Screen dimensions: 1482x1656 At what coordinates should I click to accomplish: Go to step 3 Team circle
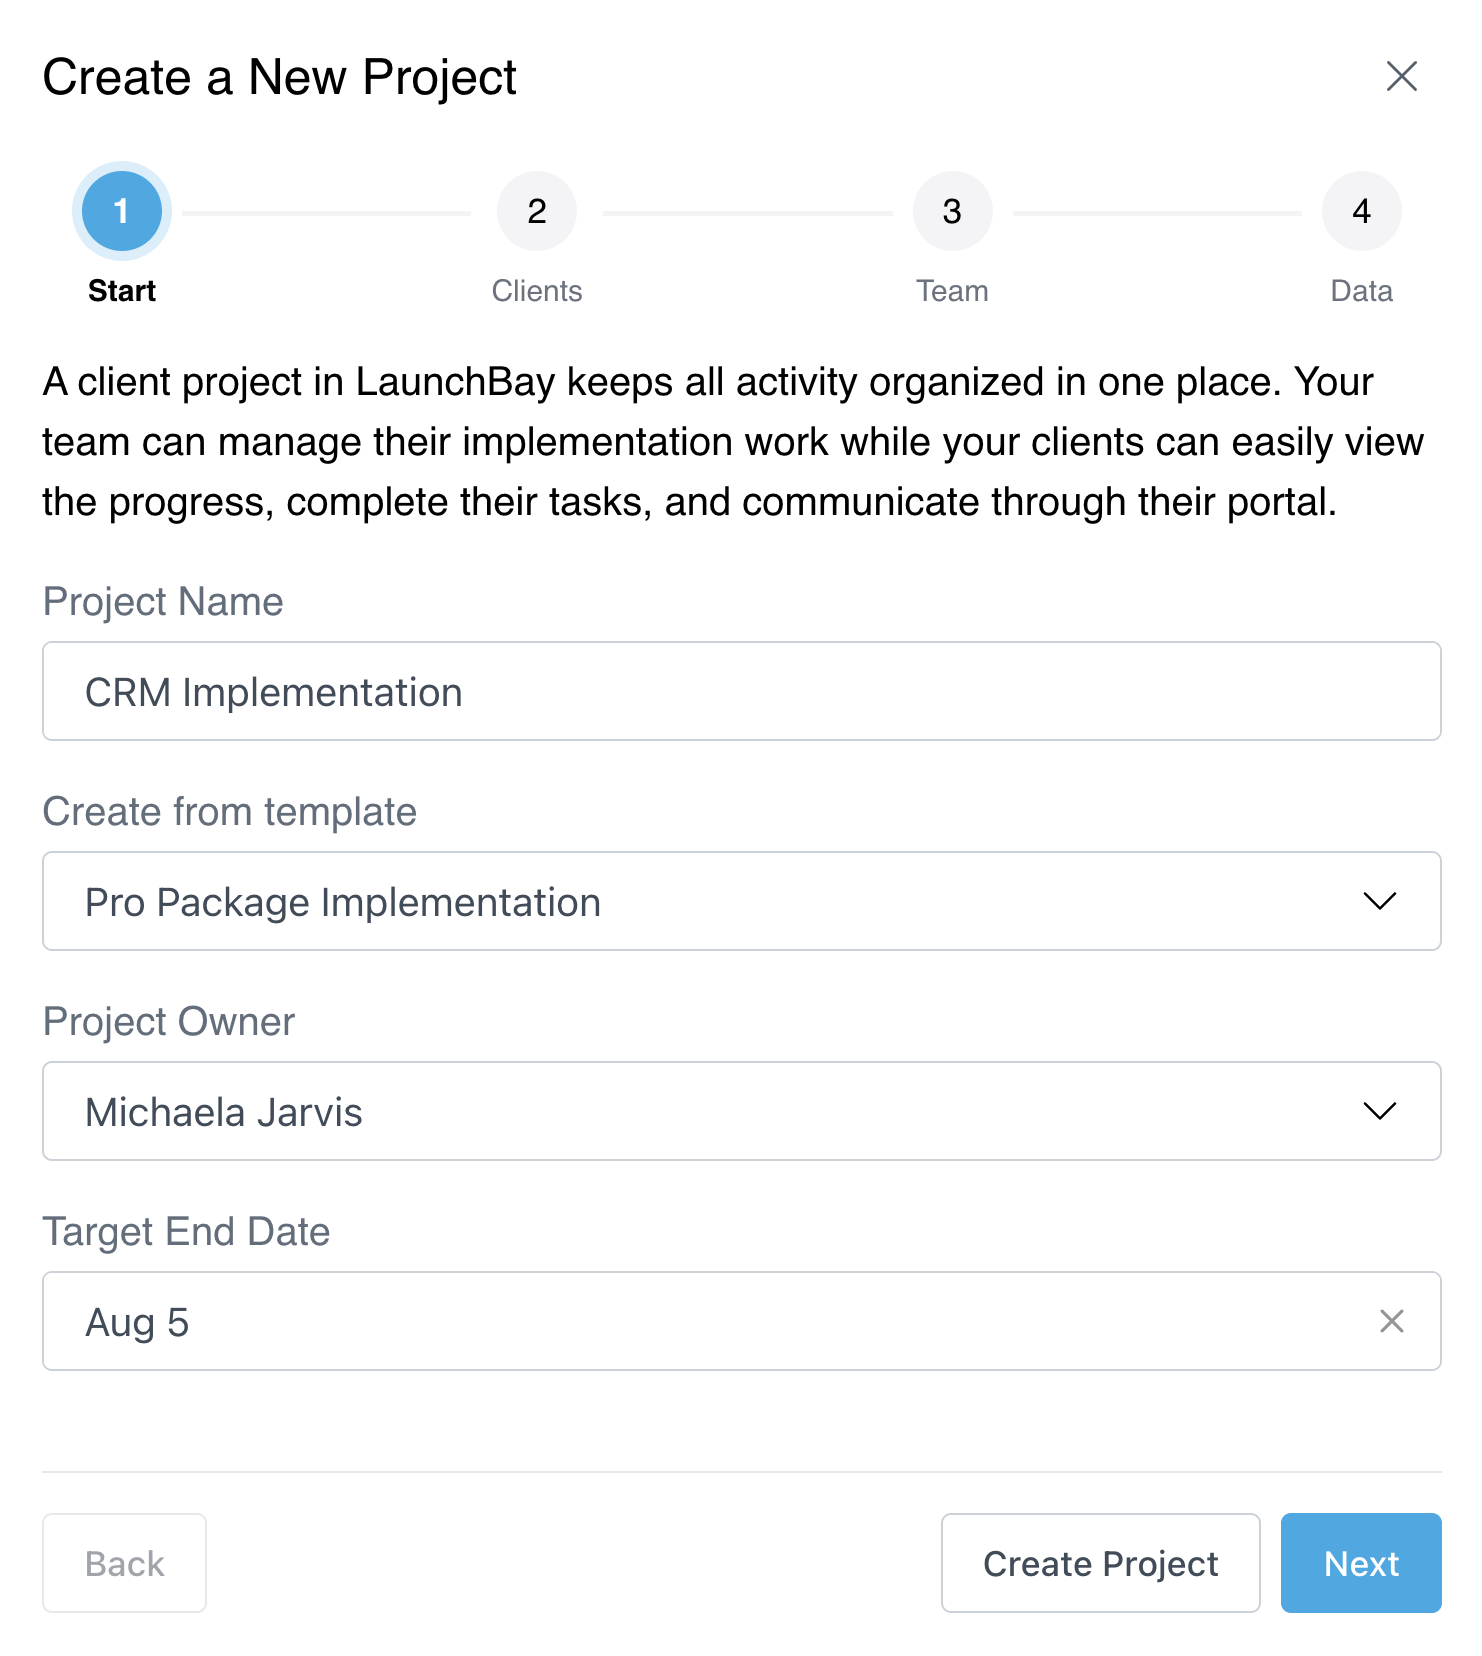point(952,211)
